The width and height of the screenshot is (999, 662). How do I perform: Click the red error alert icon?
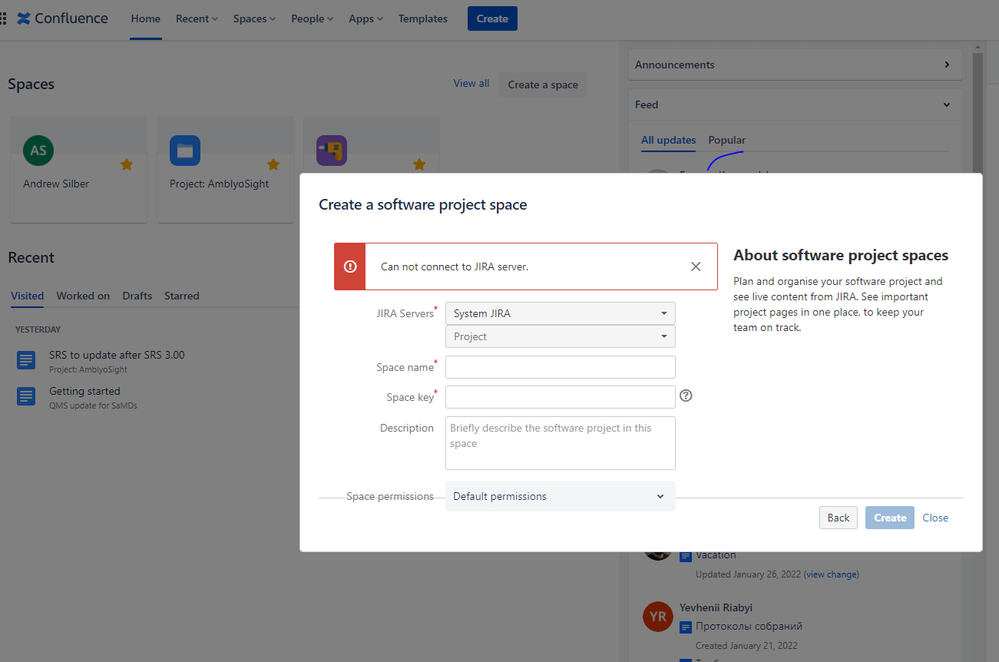(x=350, y=266)
